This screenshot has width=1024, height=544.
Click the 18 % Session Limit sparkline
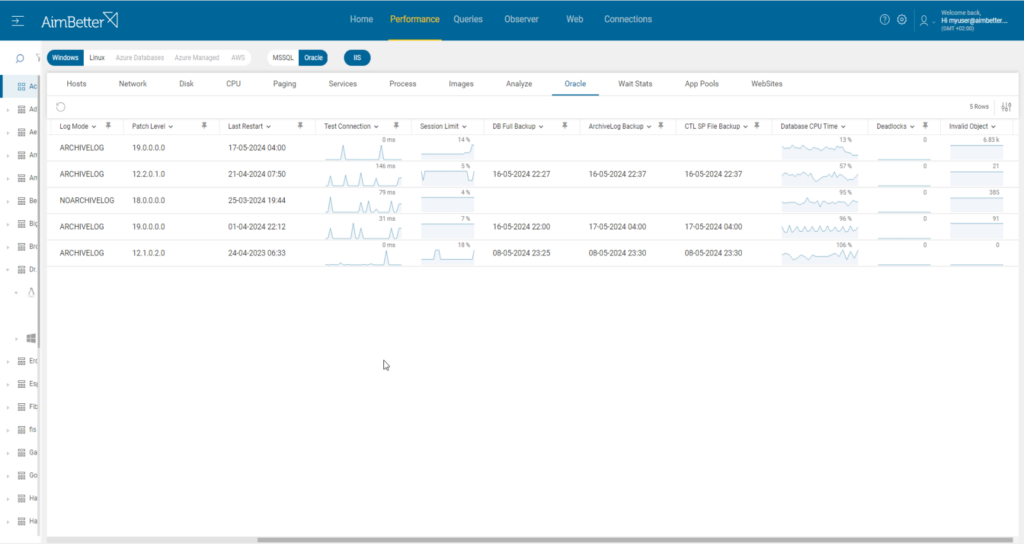(447, 255)
